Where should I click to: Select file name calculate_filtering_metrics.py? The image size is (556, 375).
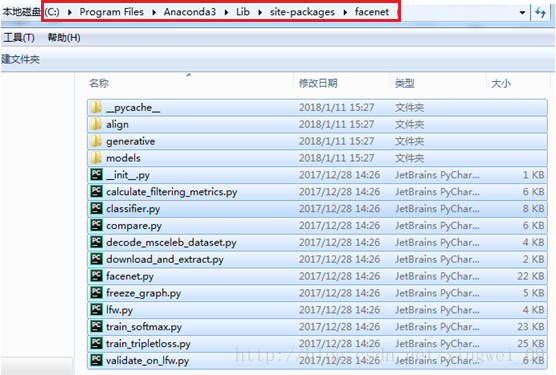click(172, 192)
